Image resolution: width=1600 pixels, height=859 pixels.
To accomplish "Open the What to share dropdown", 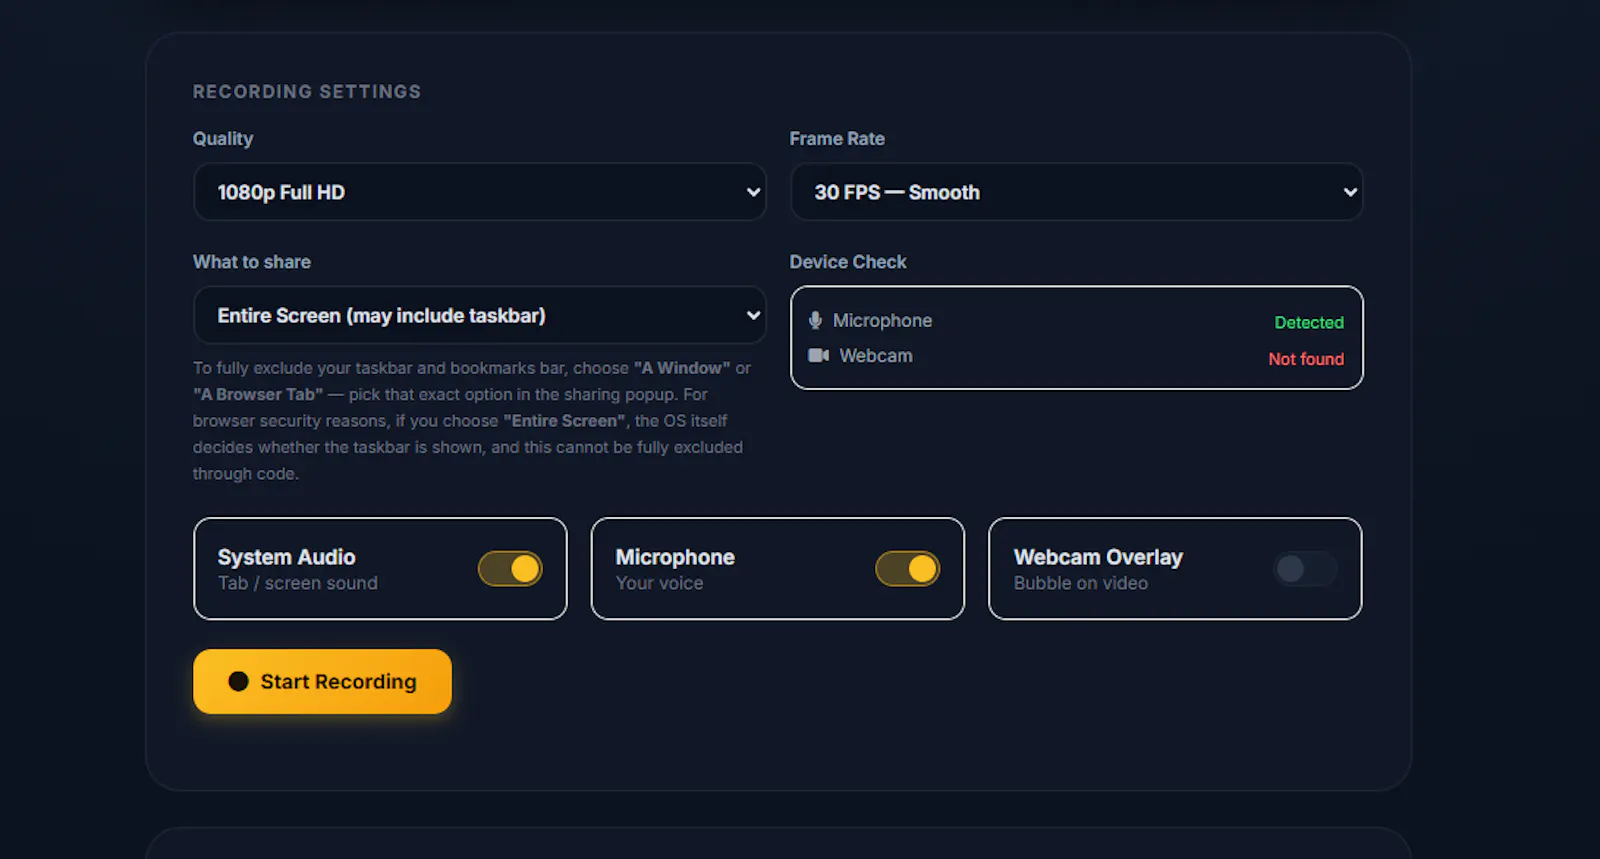I will (480, 315).
